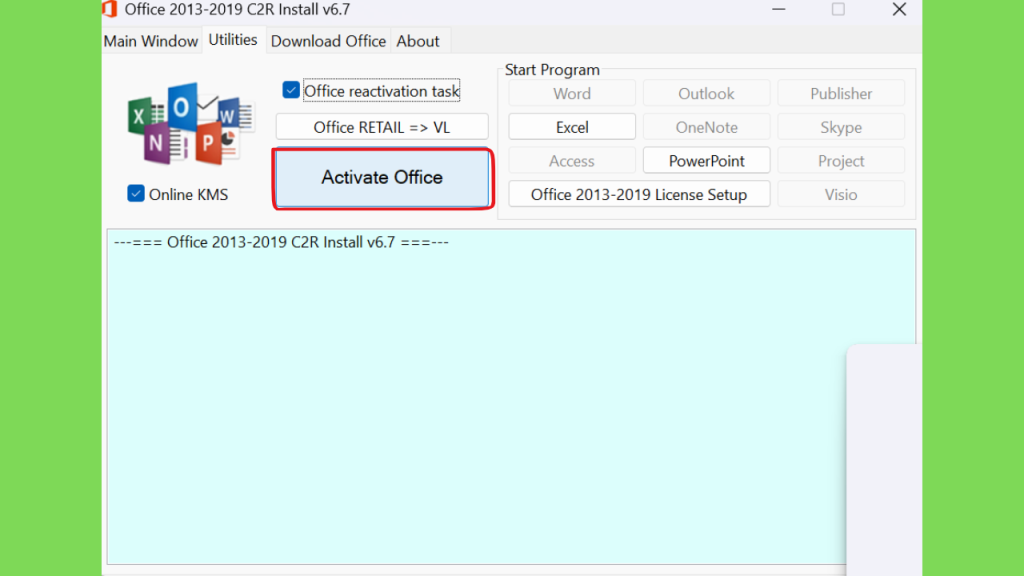This screenshot has height=576, width=1024.
Task: Click the Office logo in the title bar
Action: 110,9
